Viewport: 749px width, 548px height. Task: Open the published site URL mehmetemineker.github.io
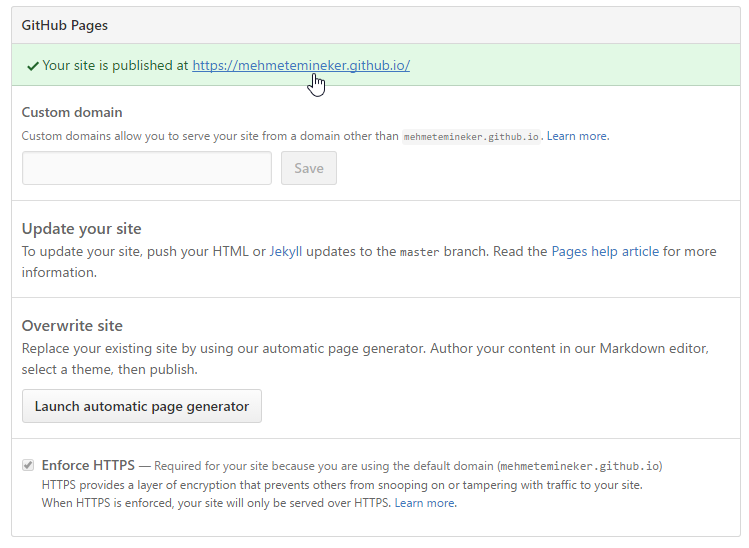pos(301,65)
